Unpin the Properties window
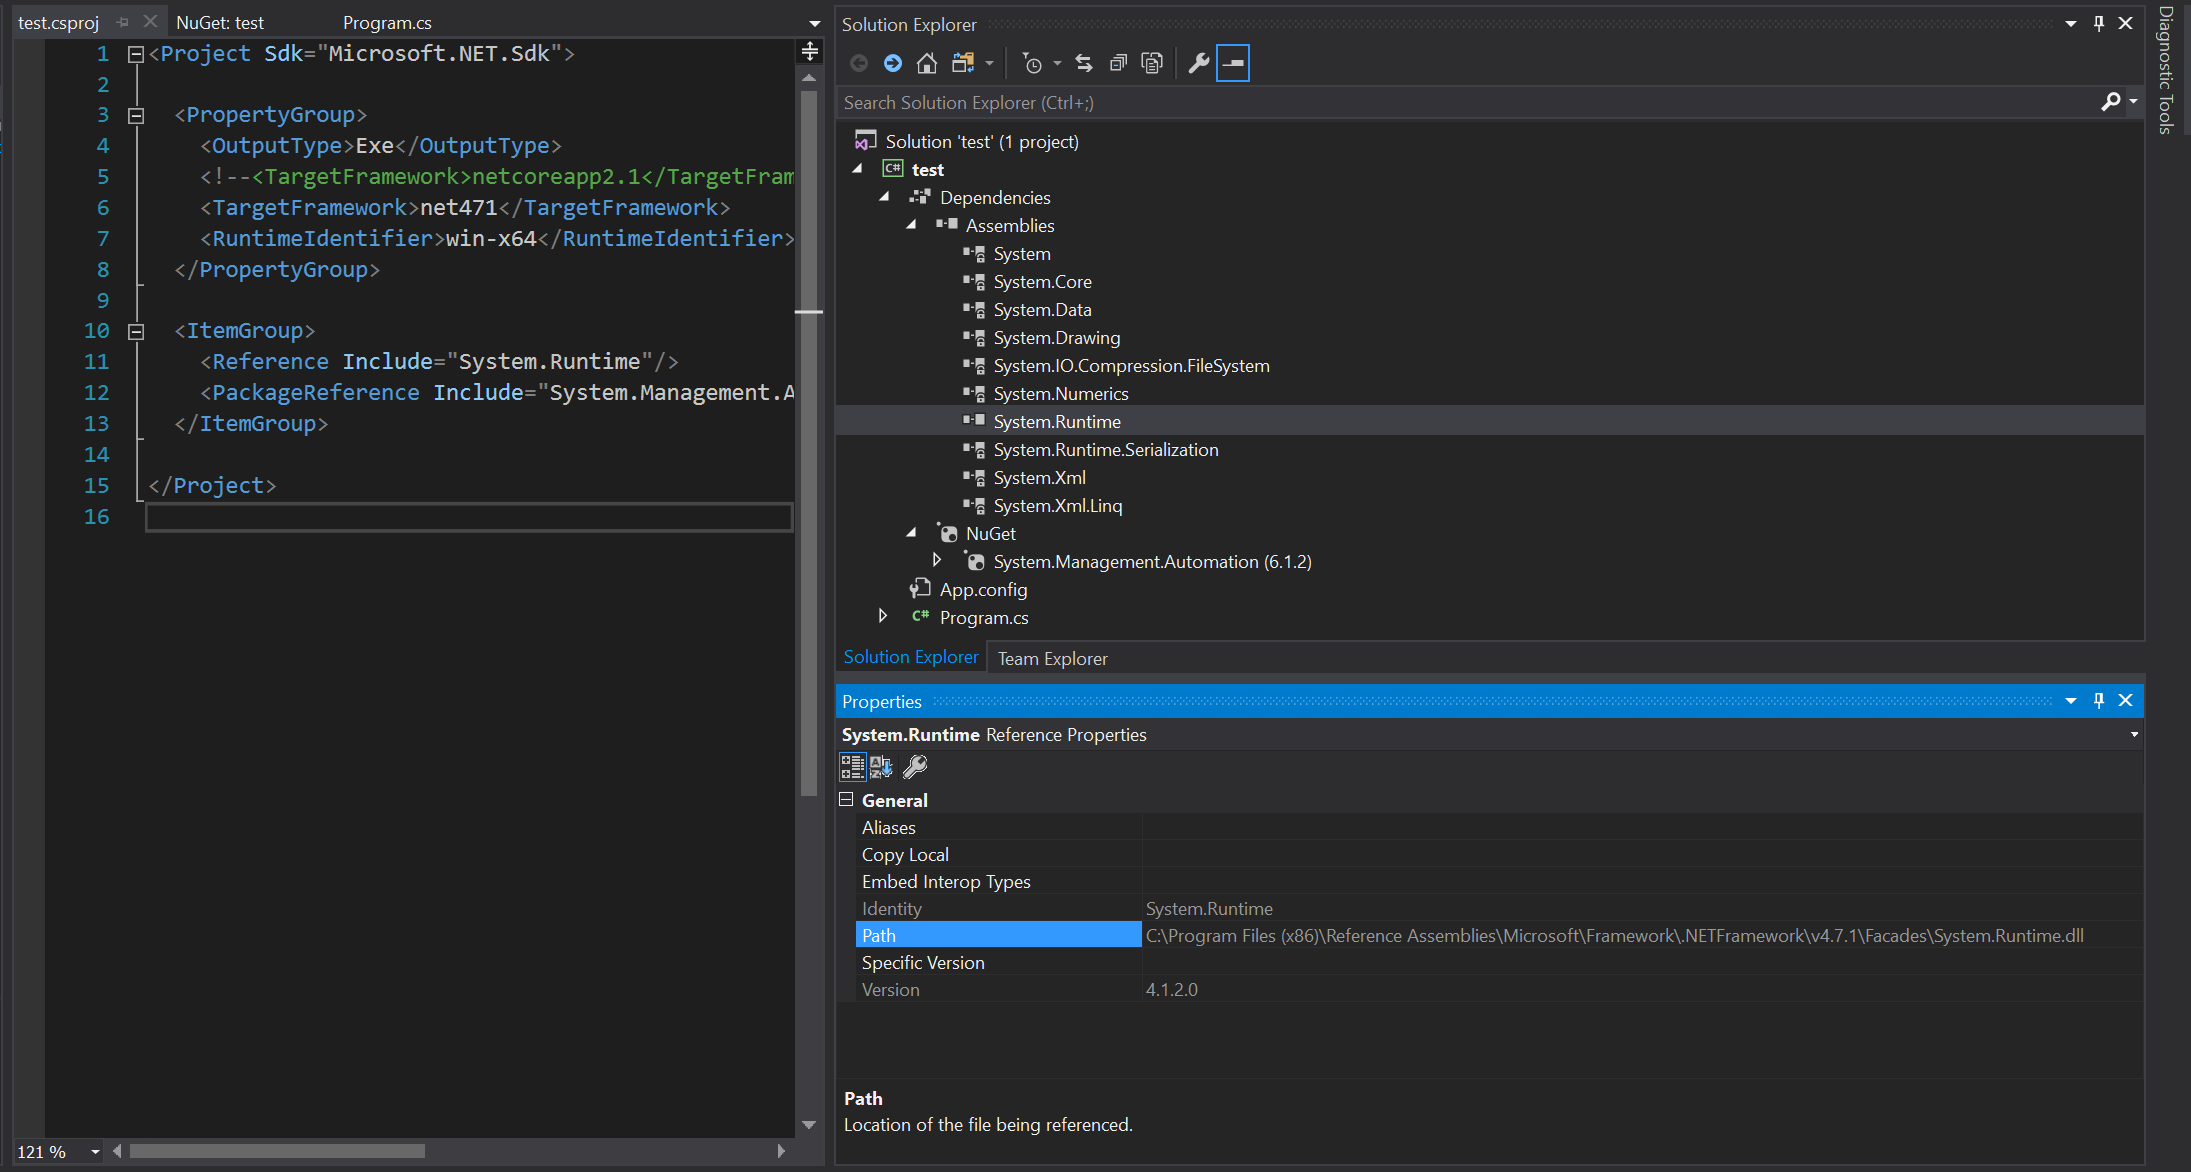This screenshot has height=1172, width=2191. point(2099,700)
